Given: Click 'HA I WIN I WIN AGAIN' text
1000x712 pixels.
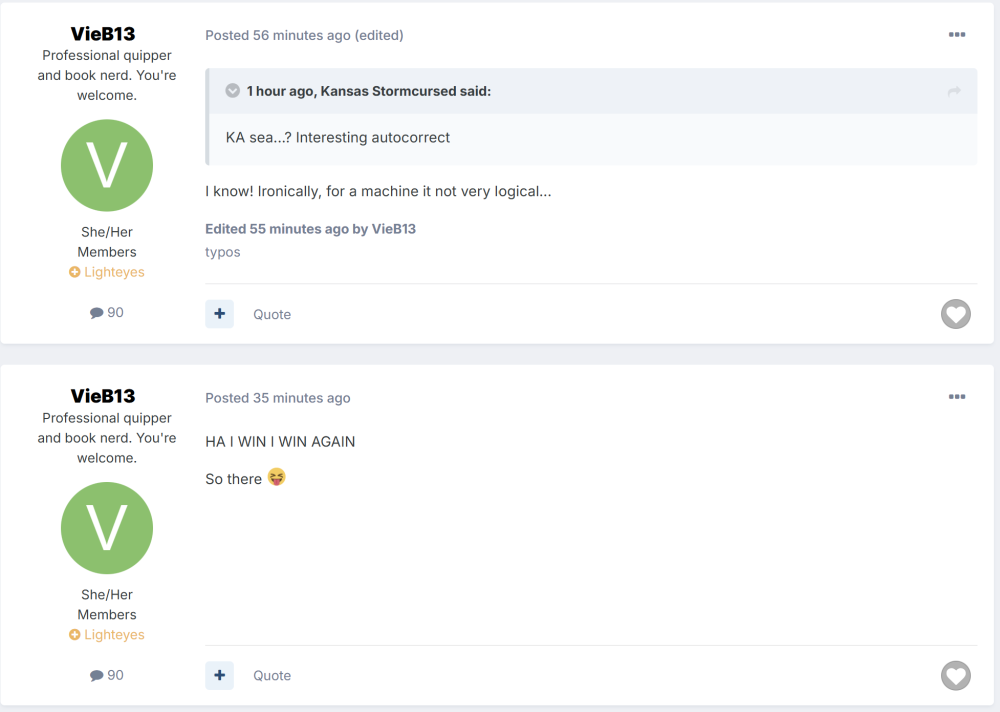Looking at the screenshot, I should point(280,441).
